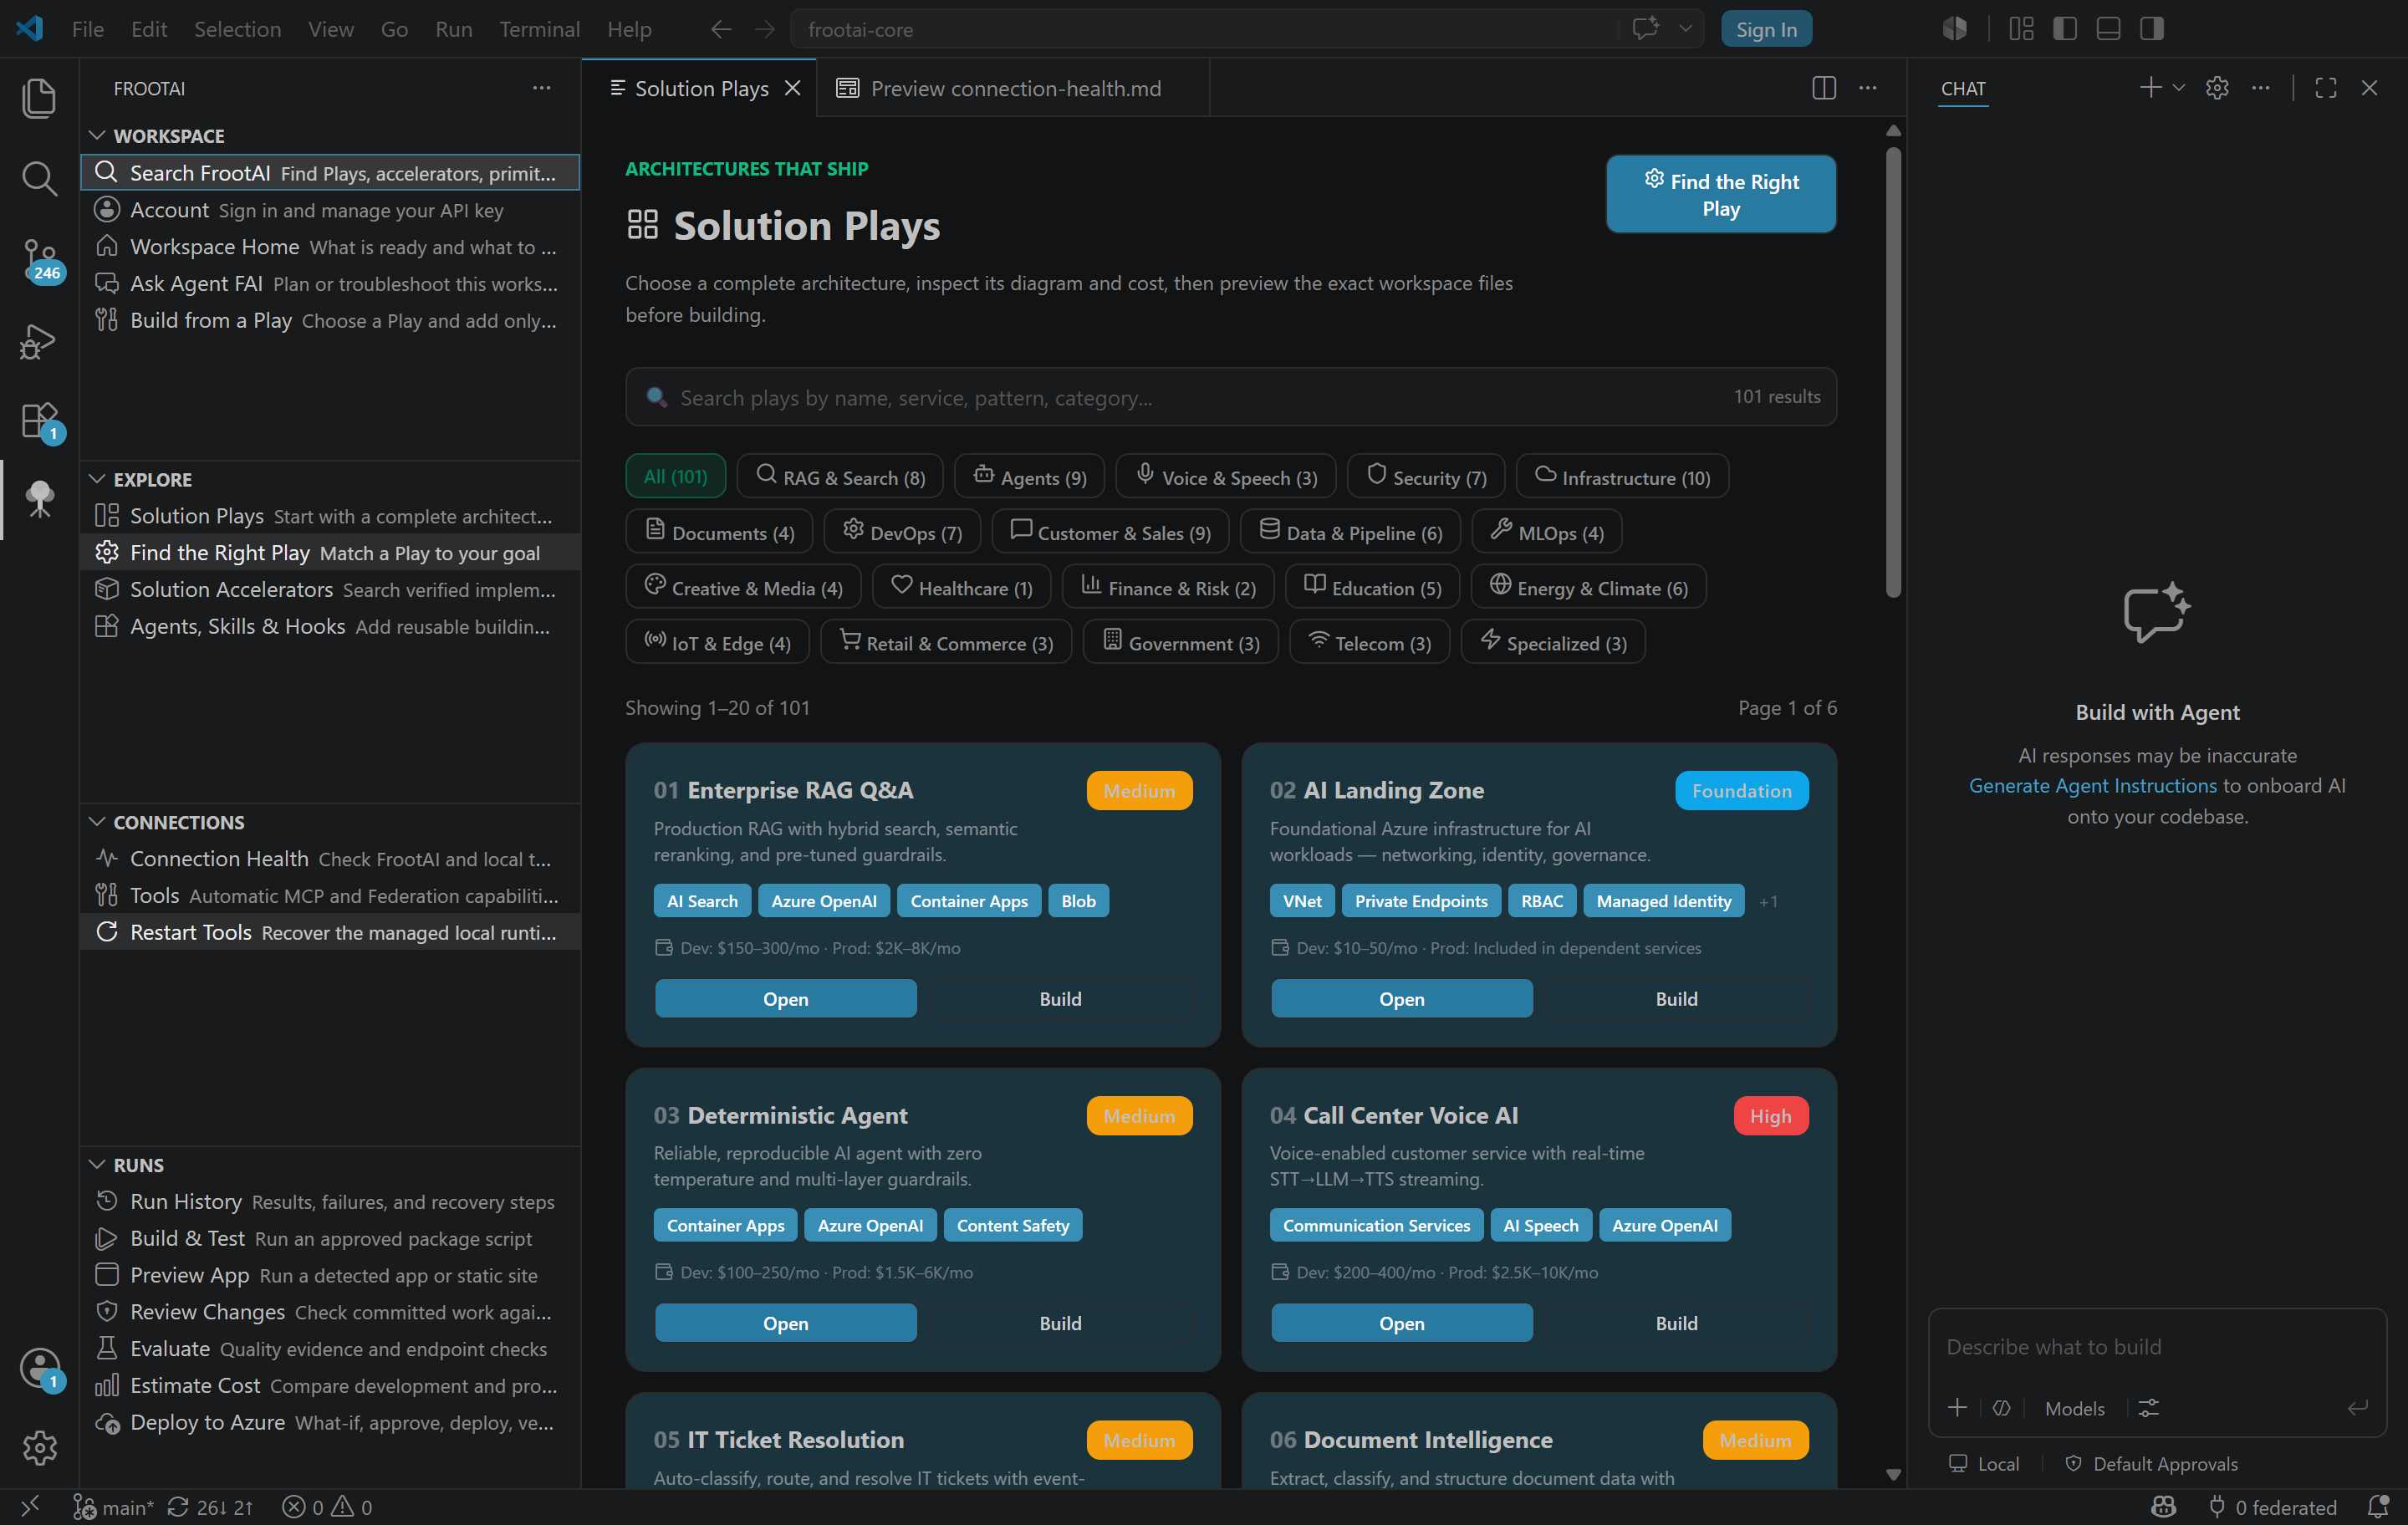This screenshot has width=2408, height=1525.
Task: Open Source Control view with 246 badge
Action: point(39,260)
